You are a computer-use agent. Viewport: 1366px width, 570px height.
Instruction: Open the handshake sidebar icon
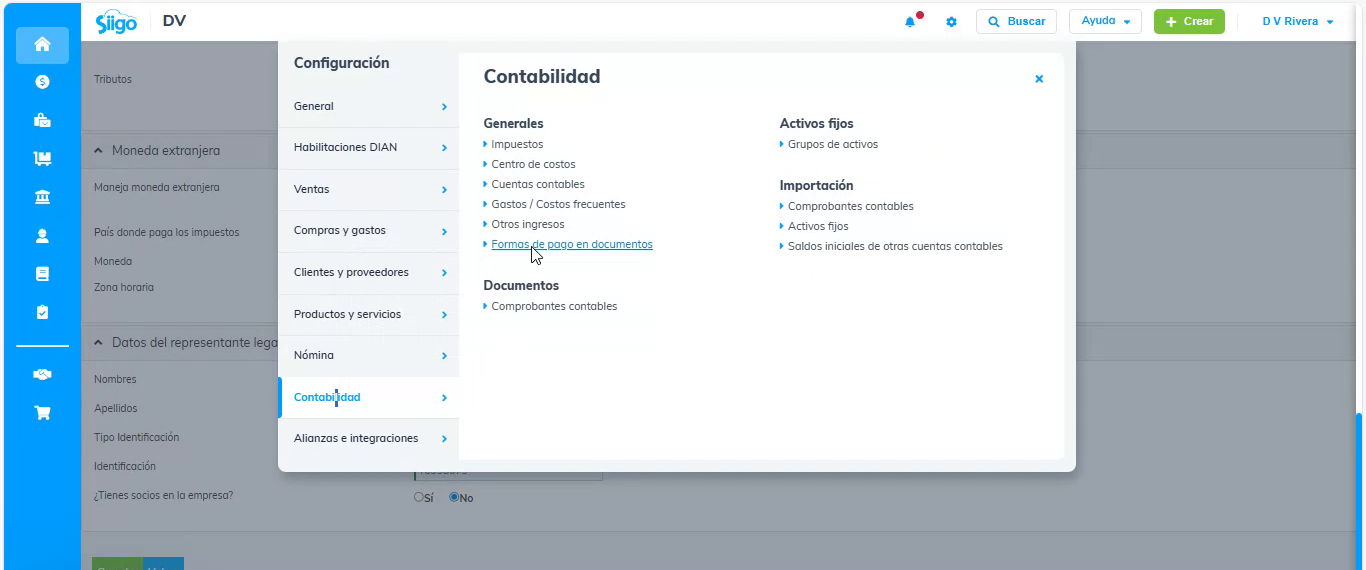coord(42,374)
